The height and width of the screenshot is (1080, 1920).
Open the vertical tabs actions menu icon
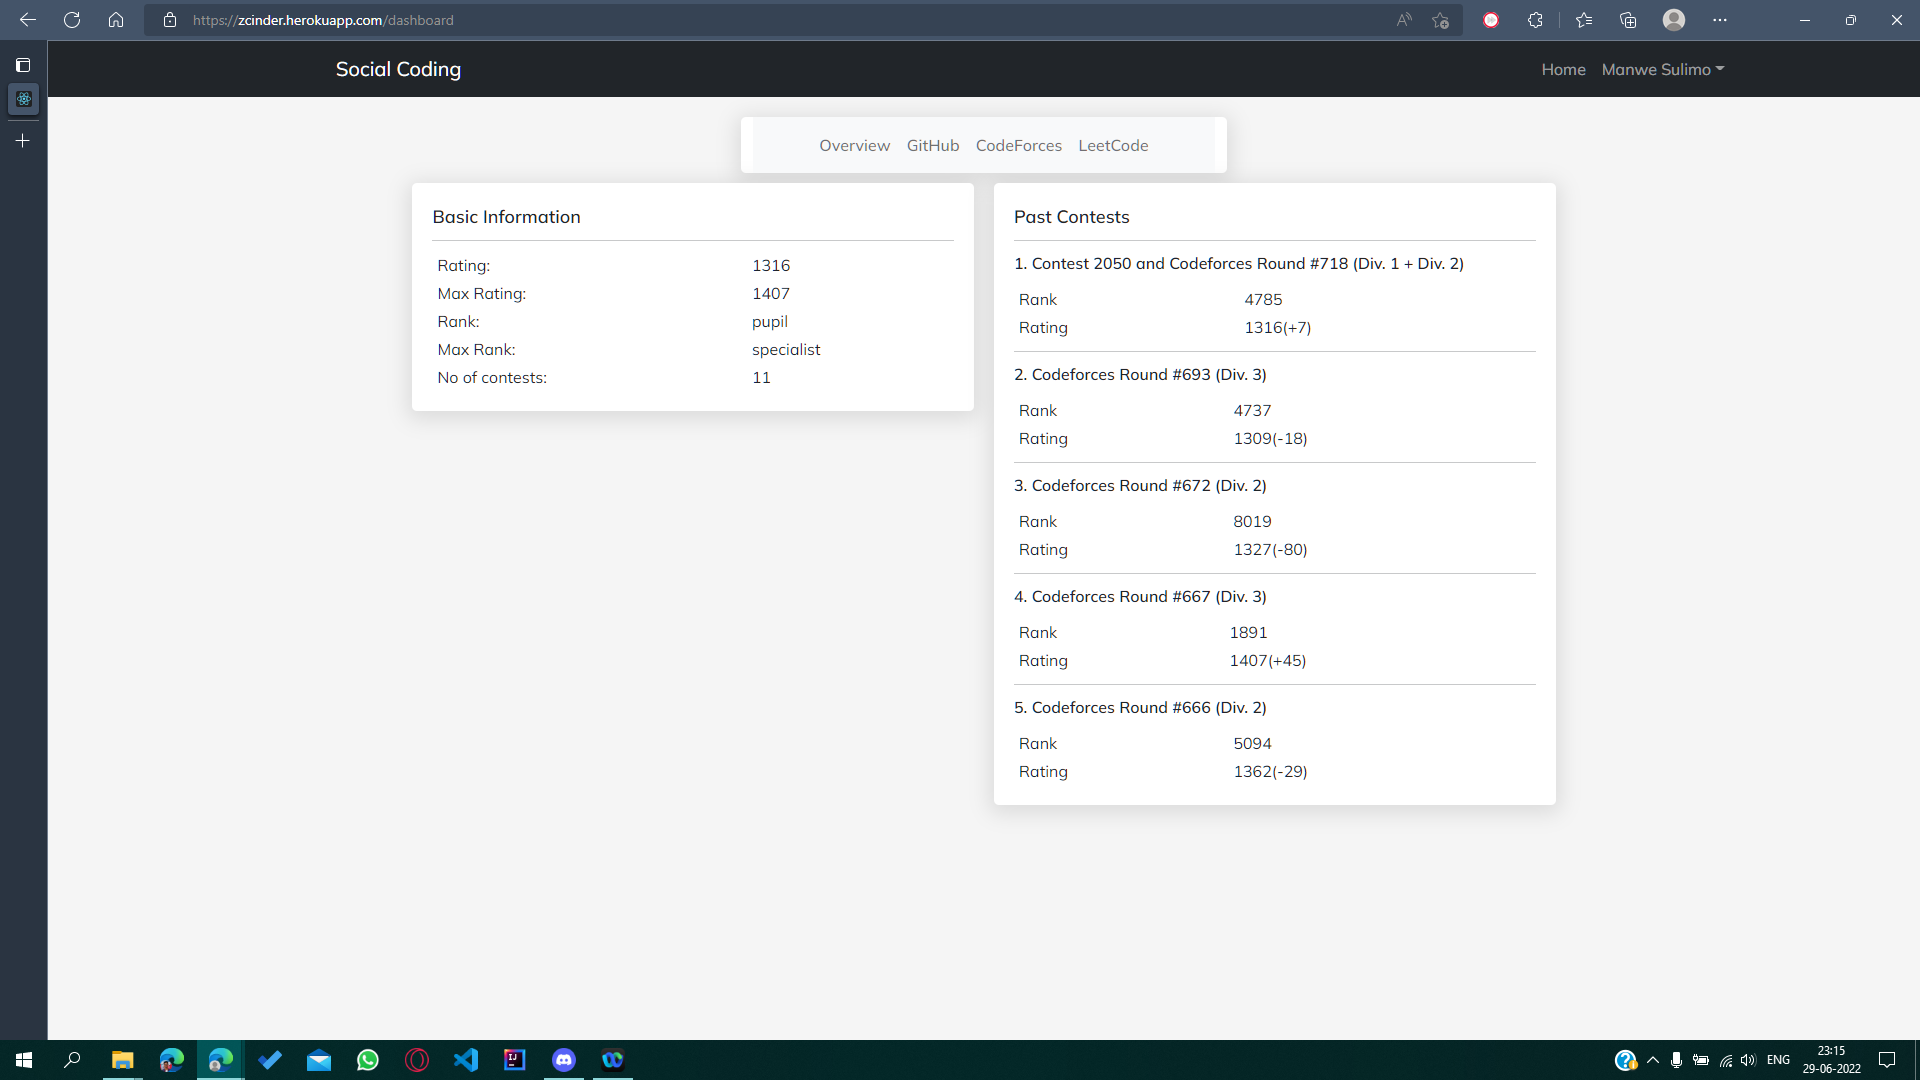[23, 65]
